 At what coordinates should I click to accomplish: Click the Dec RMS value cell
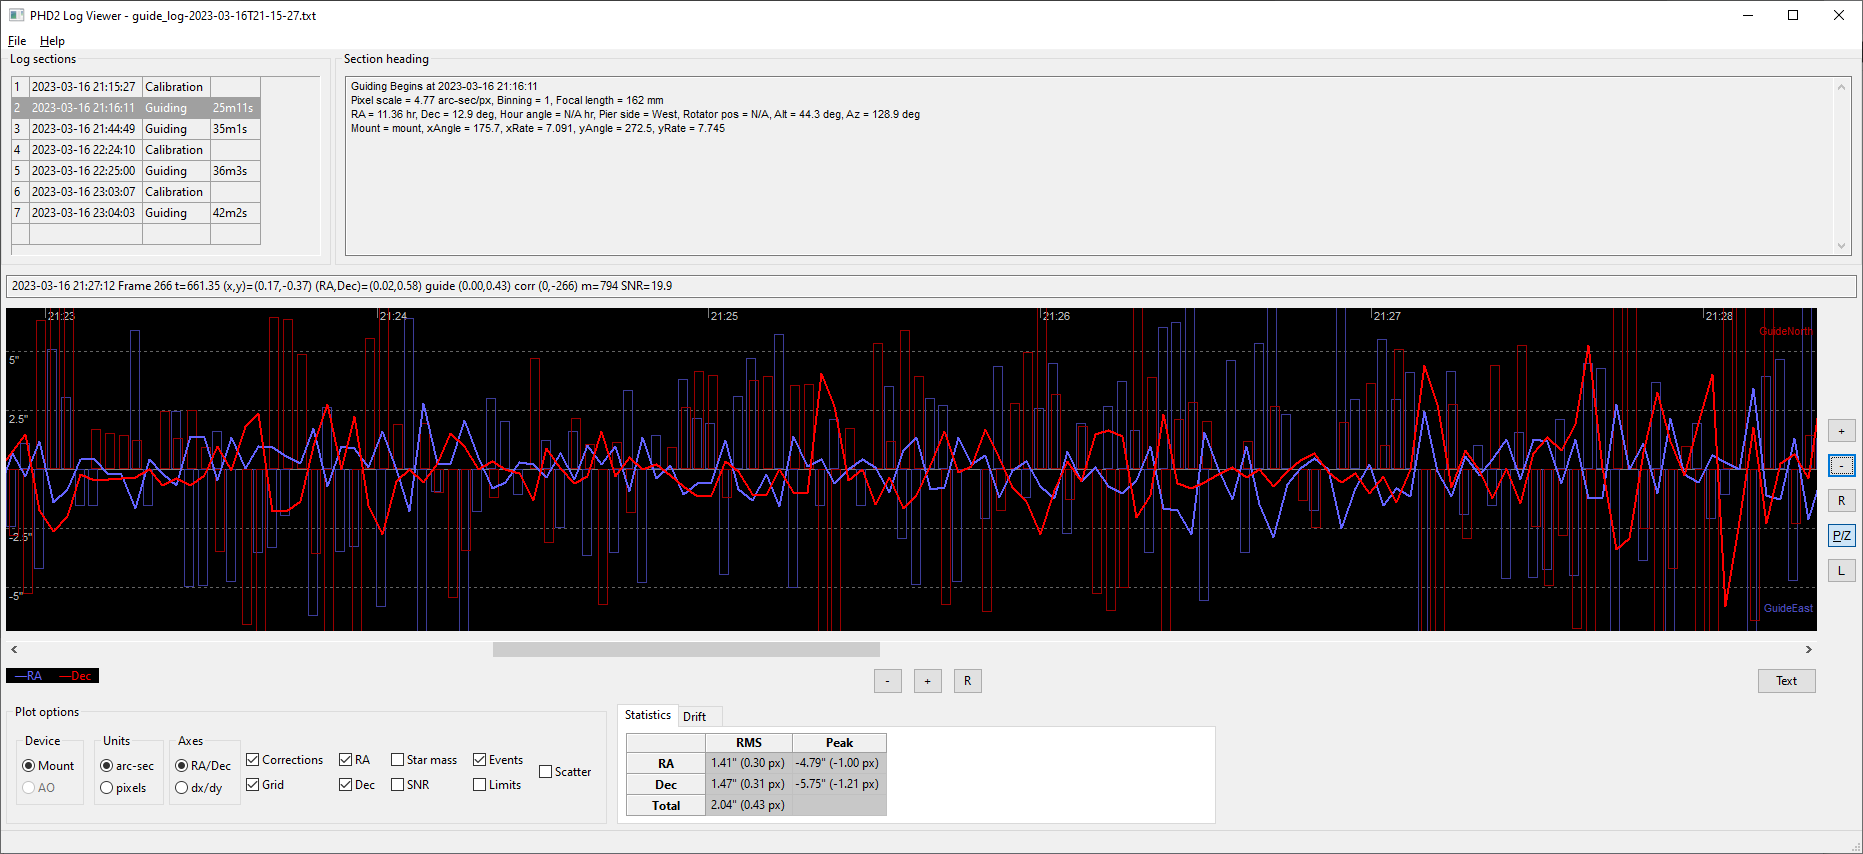748,784
